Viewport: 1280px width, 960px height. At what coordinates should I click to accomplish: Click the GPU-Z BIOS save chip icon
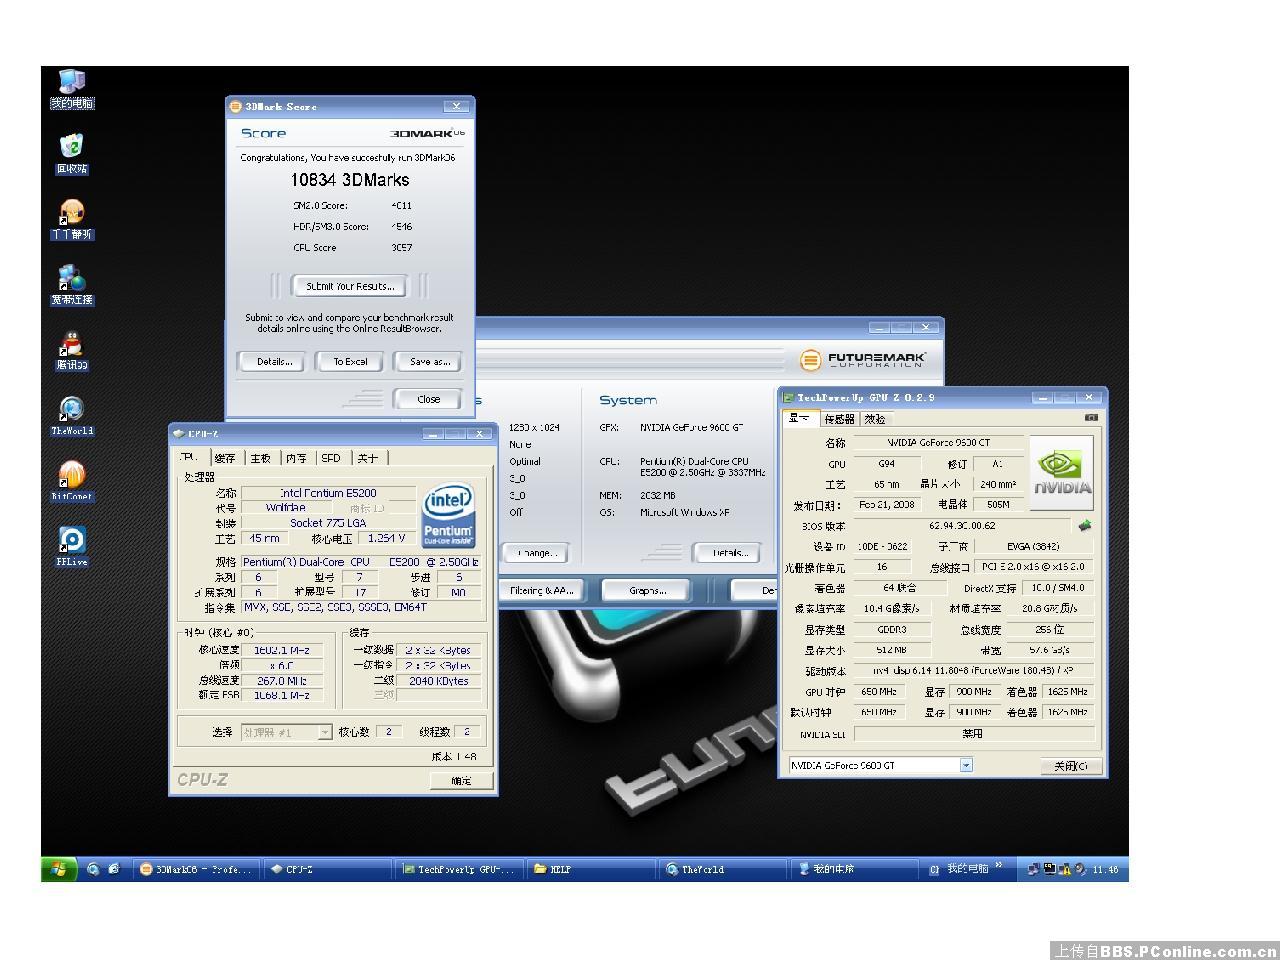[x=1085, y=525]
